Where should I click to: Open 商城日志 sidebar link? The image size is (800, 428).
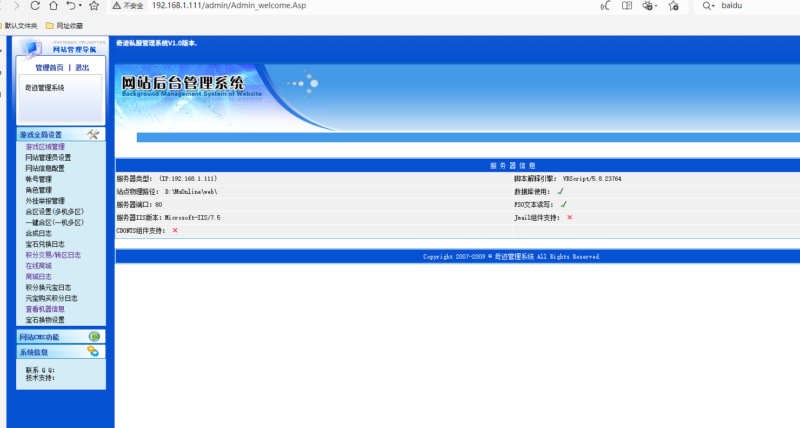(39, 276)
